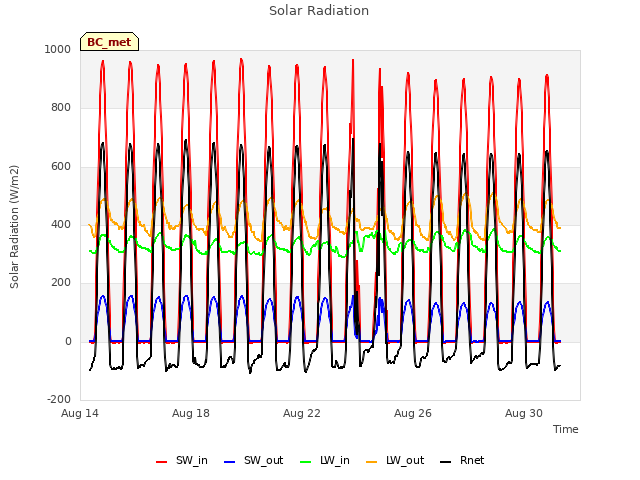Image resolution: width=640 pixels, height=480 pixels.
Task: Click the 400 y-axis tick label
Action: click(x=61, y=224)
